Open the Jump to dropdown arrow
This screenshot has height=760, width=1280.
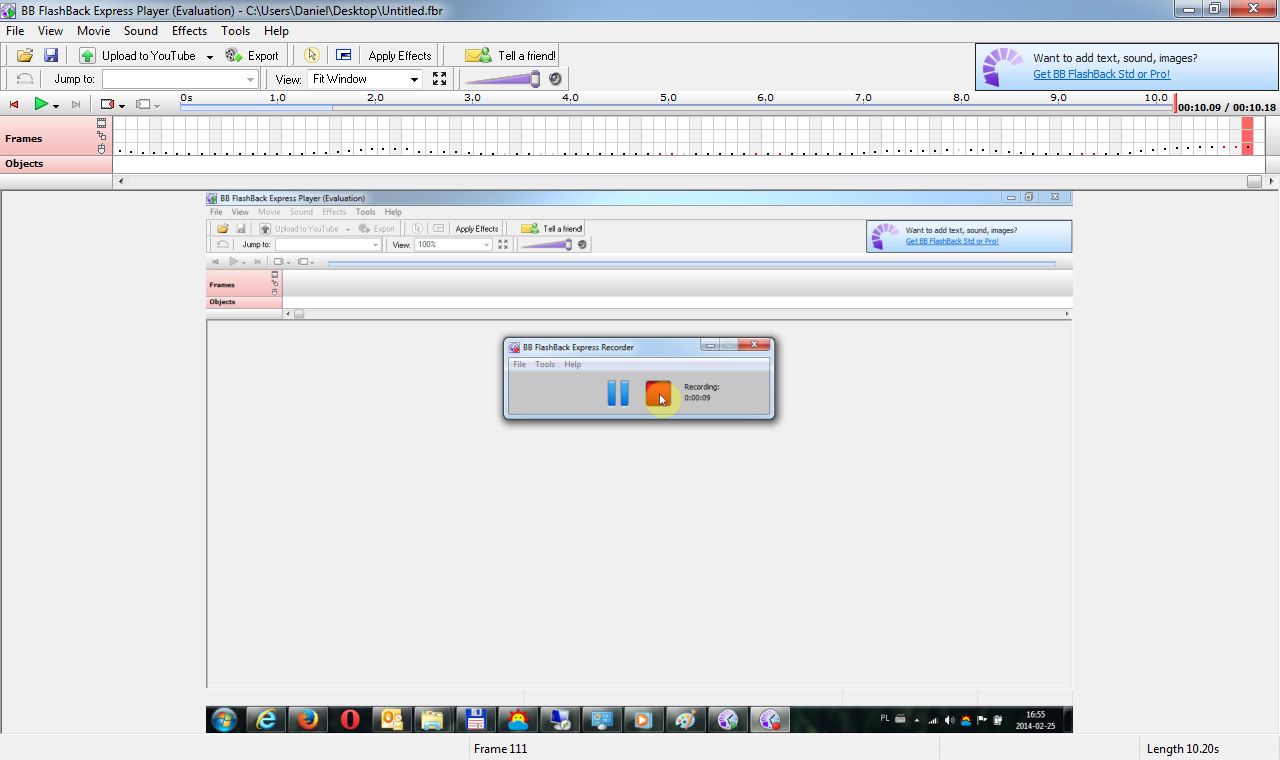(251, 79)
